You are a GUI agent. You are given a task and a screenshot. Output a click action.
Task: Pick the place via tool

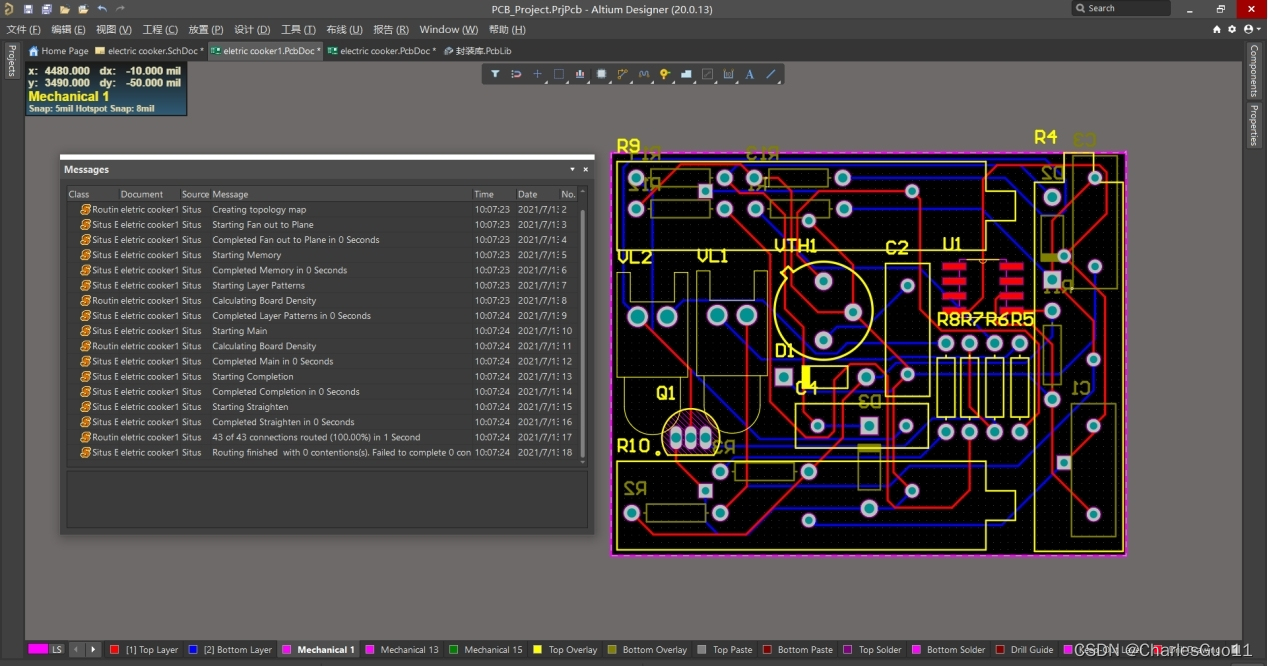pyautogui.click(x=665, y=74)
